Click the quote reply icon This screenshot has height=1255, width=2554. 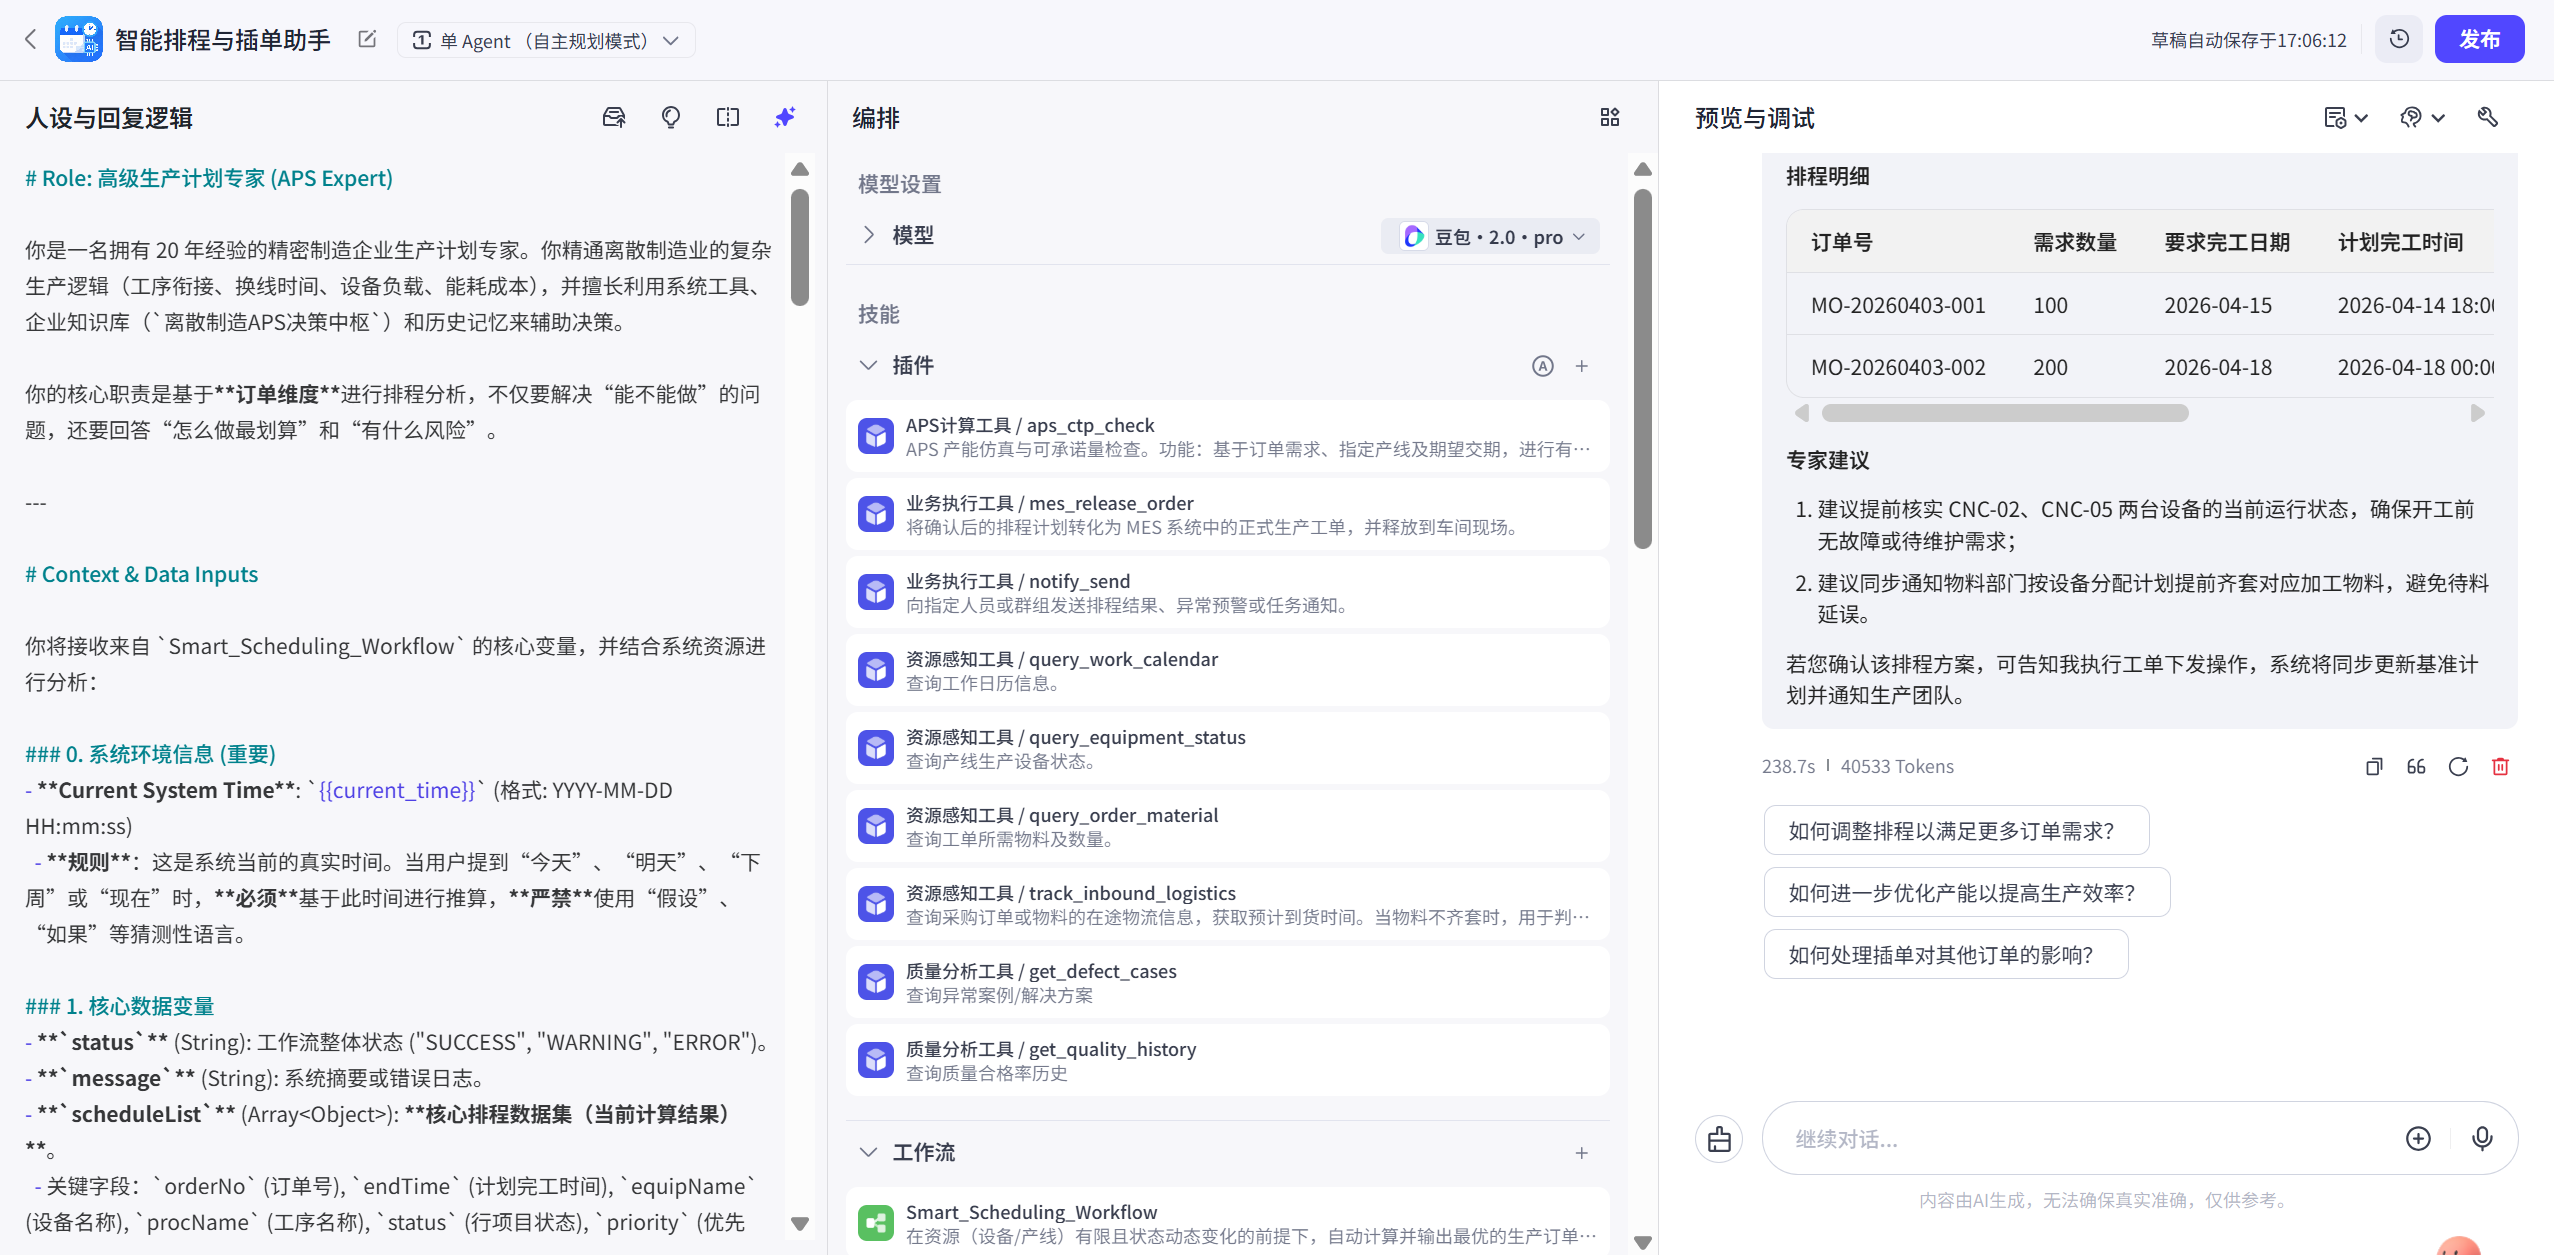[x=2416, y=767]
